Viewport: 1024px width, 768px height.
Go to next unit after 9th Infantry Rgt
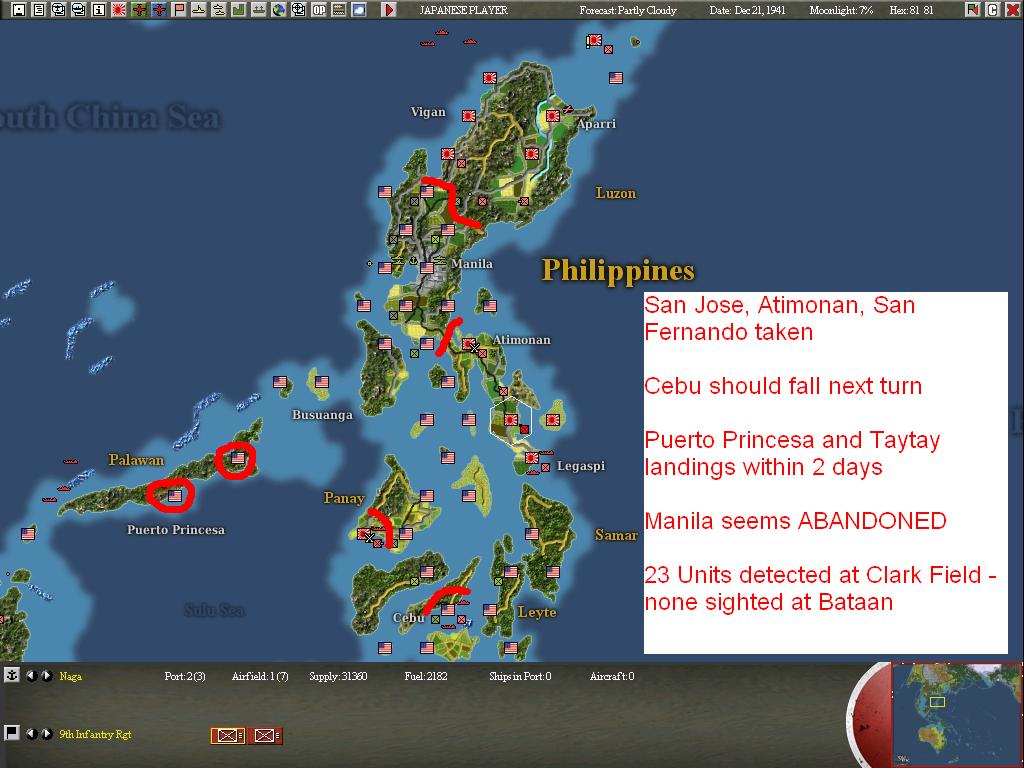click(x=46, y=734)
